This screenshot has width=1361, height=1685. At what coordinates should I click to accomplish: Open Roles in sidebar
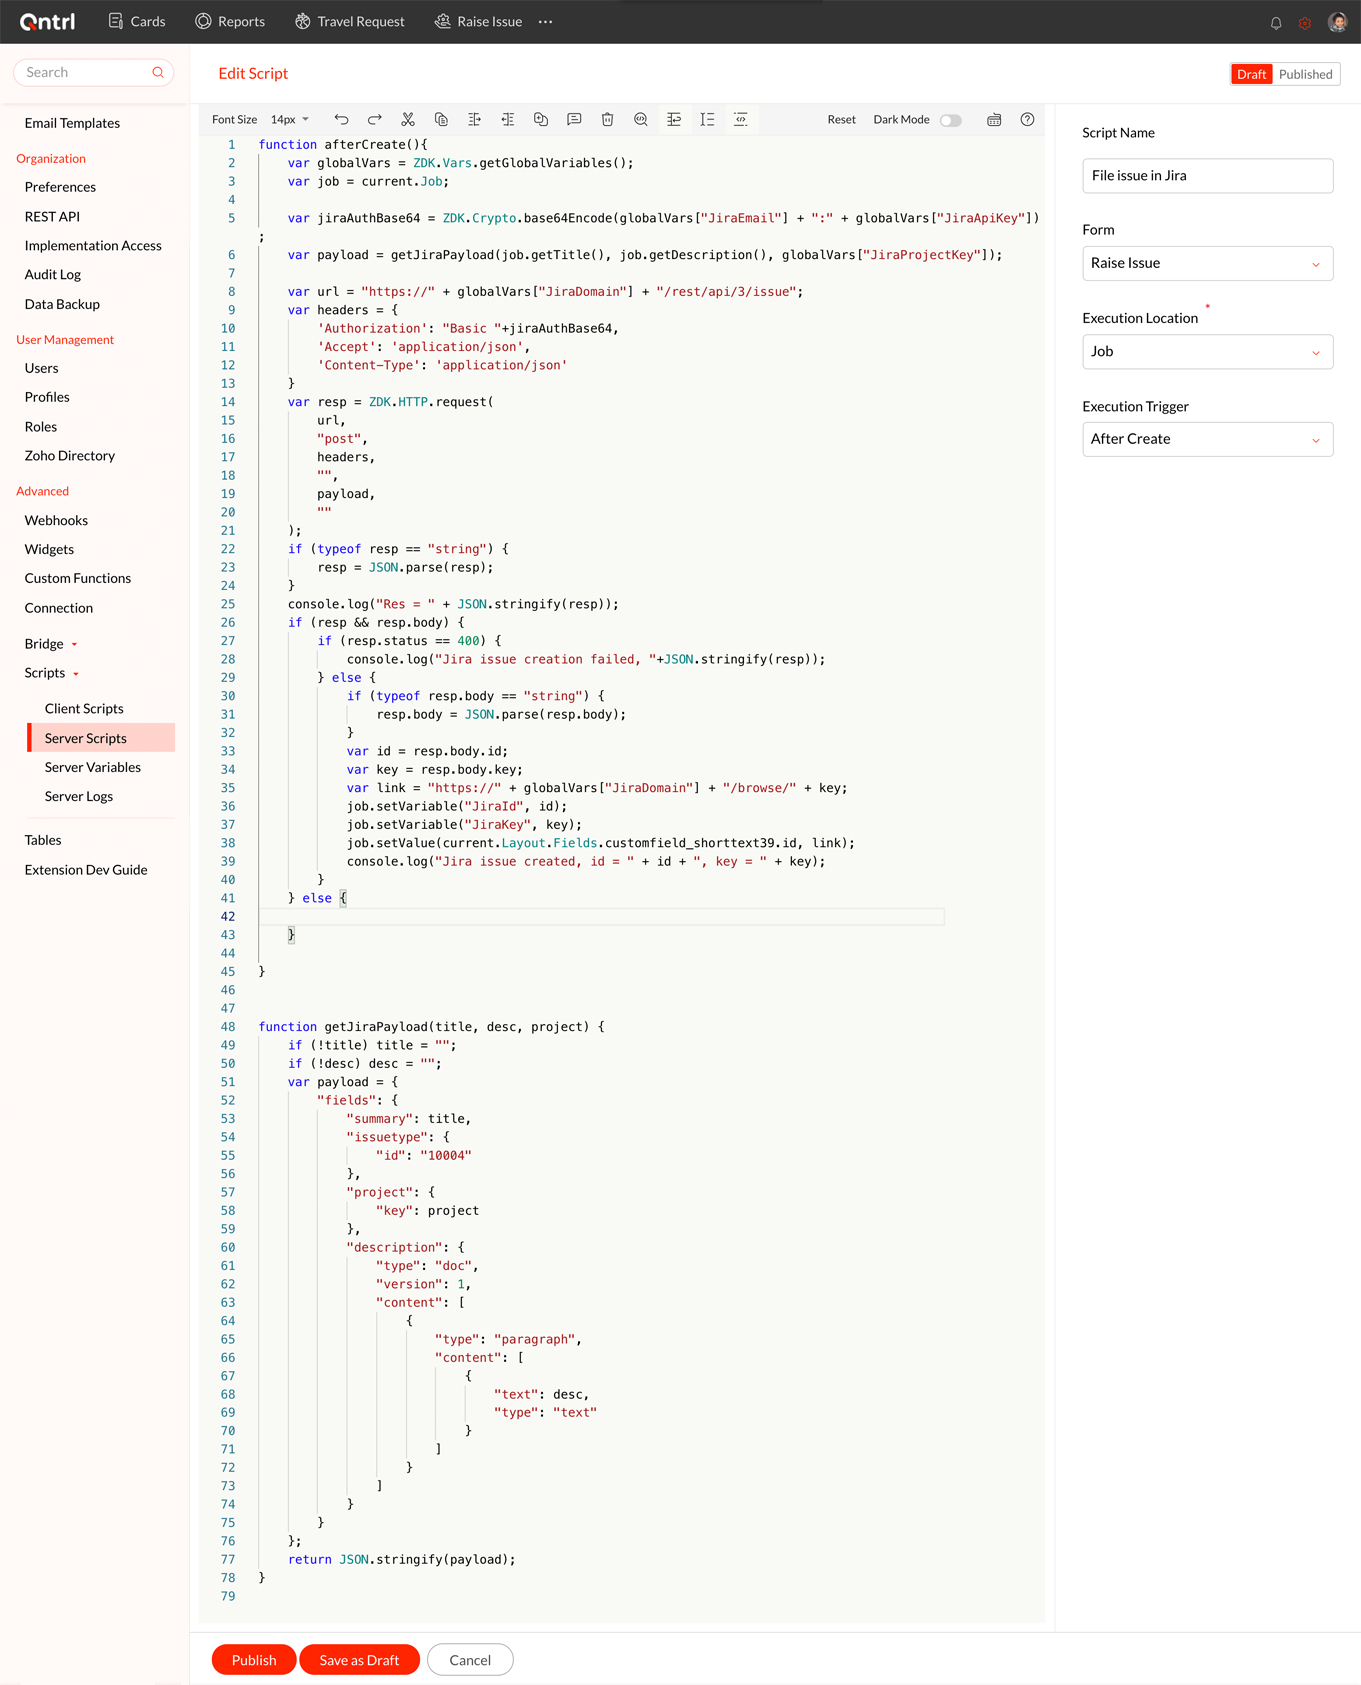tap(40, 427)
